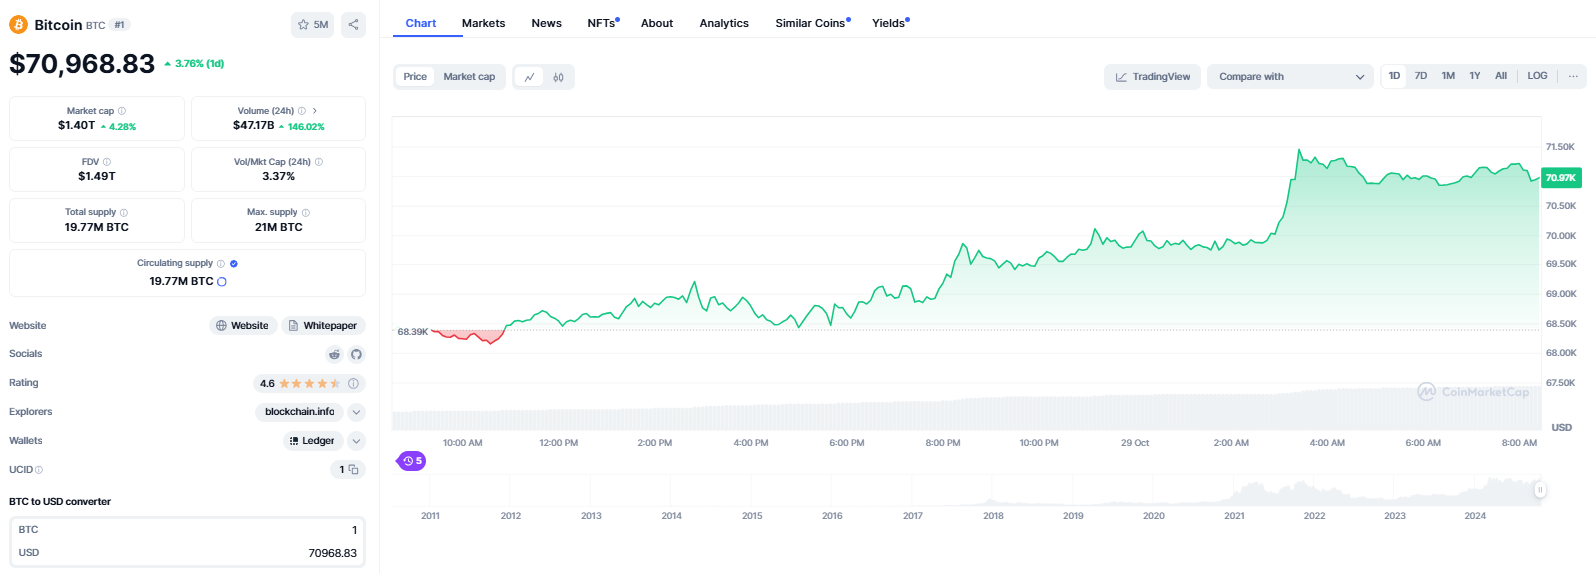This screenshot has height=573, width=1596.
Task: Click the $1.40T market cap value
Action: pyautogui.click(x=77, y=126)
